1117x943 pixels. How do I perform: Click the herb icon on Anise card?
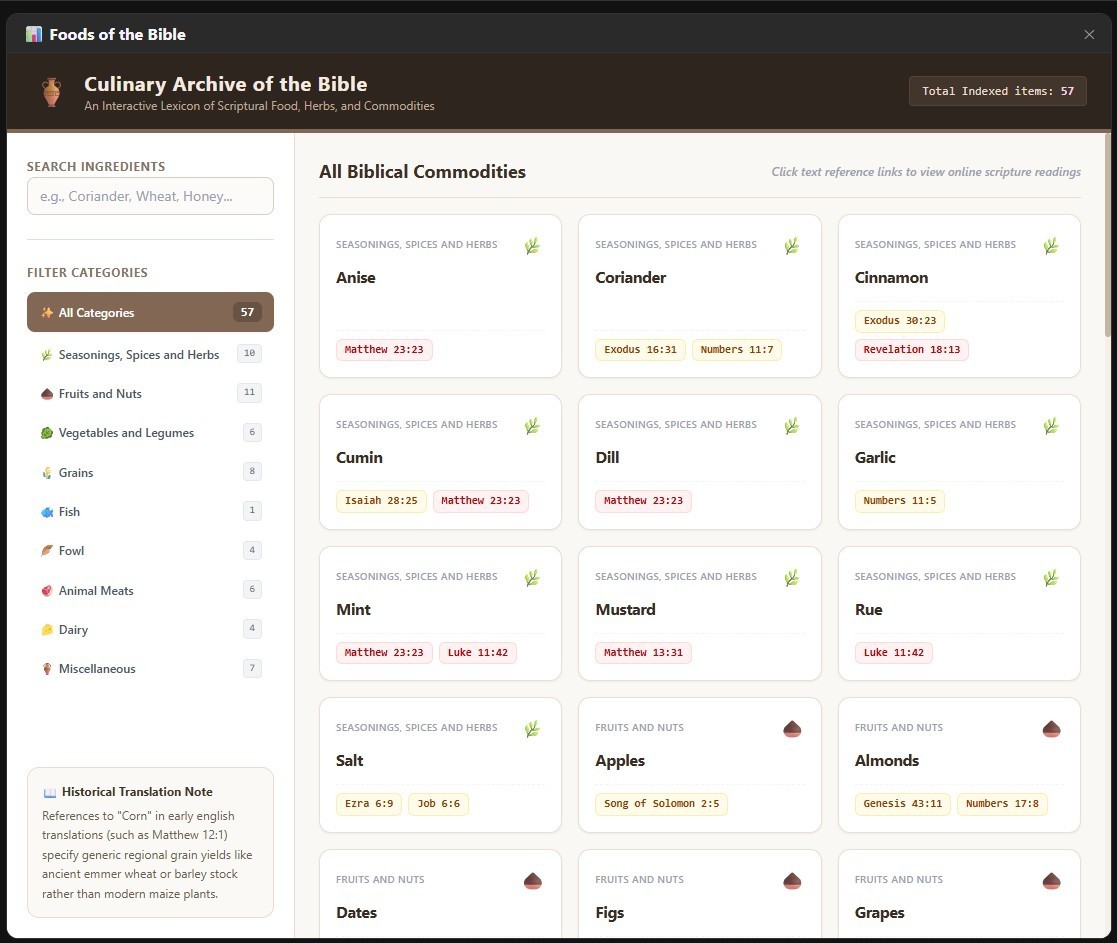[532, 246]
